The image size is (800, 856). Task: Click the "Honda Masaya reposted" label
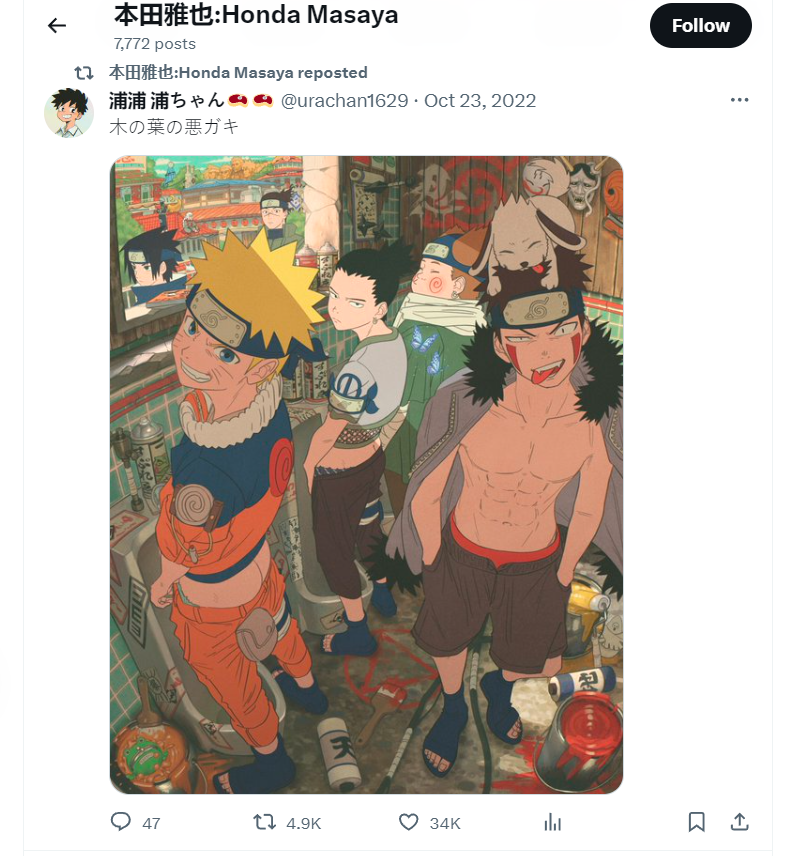(238, 73)
